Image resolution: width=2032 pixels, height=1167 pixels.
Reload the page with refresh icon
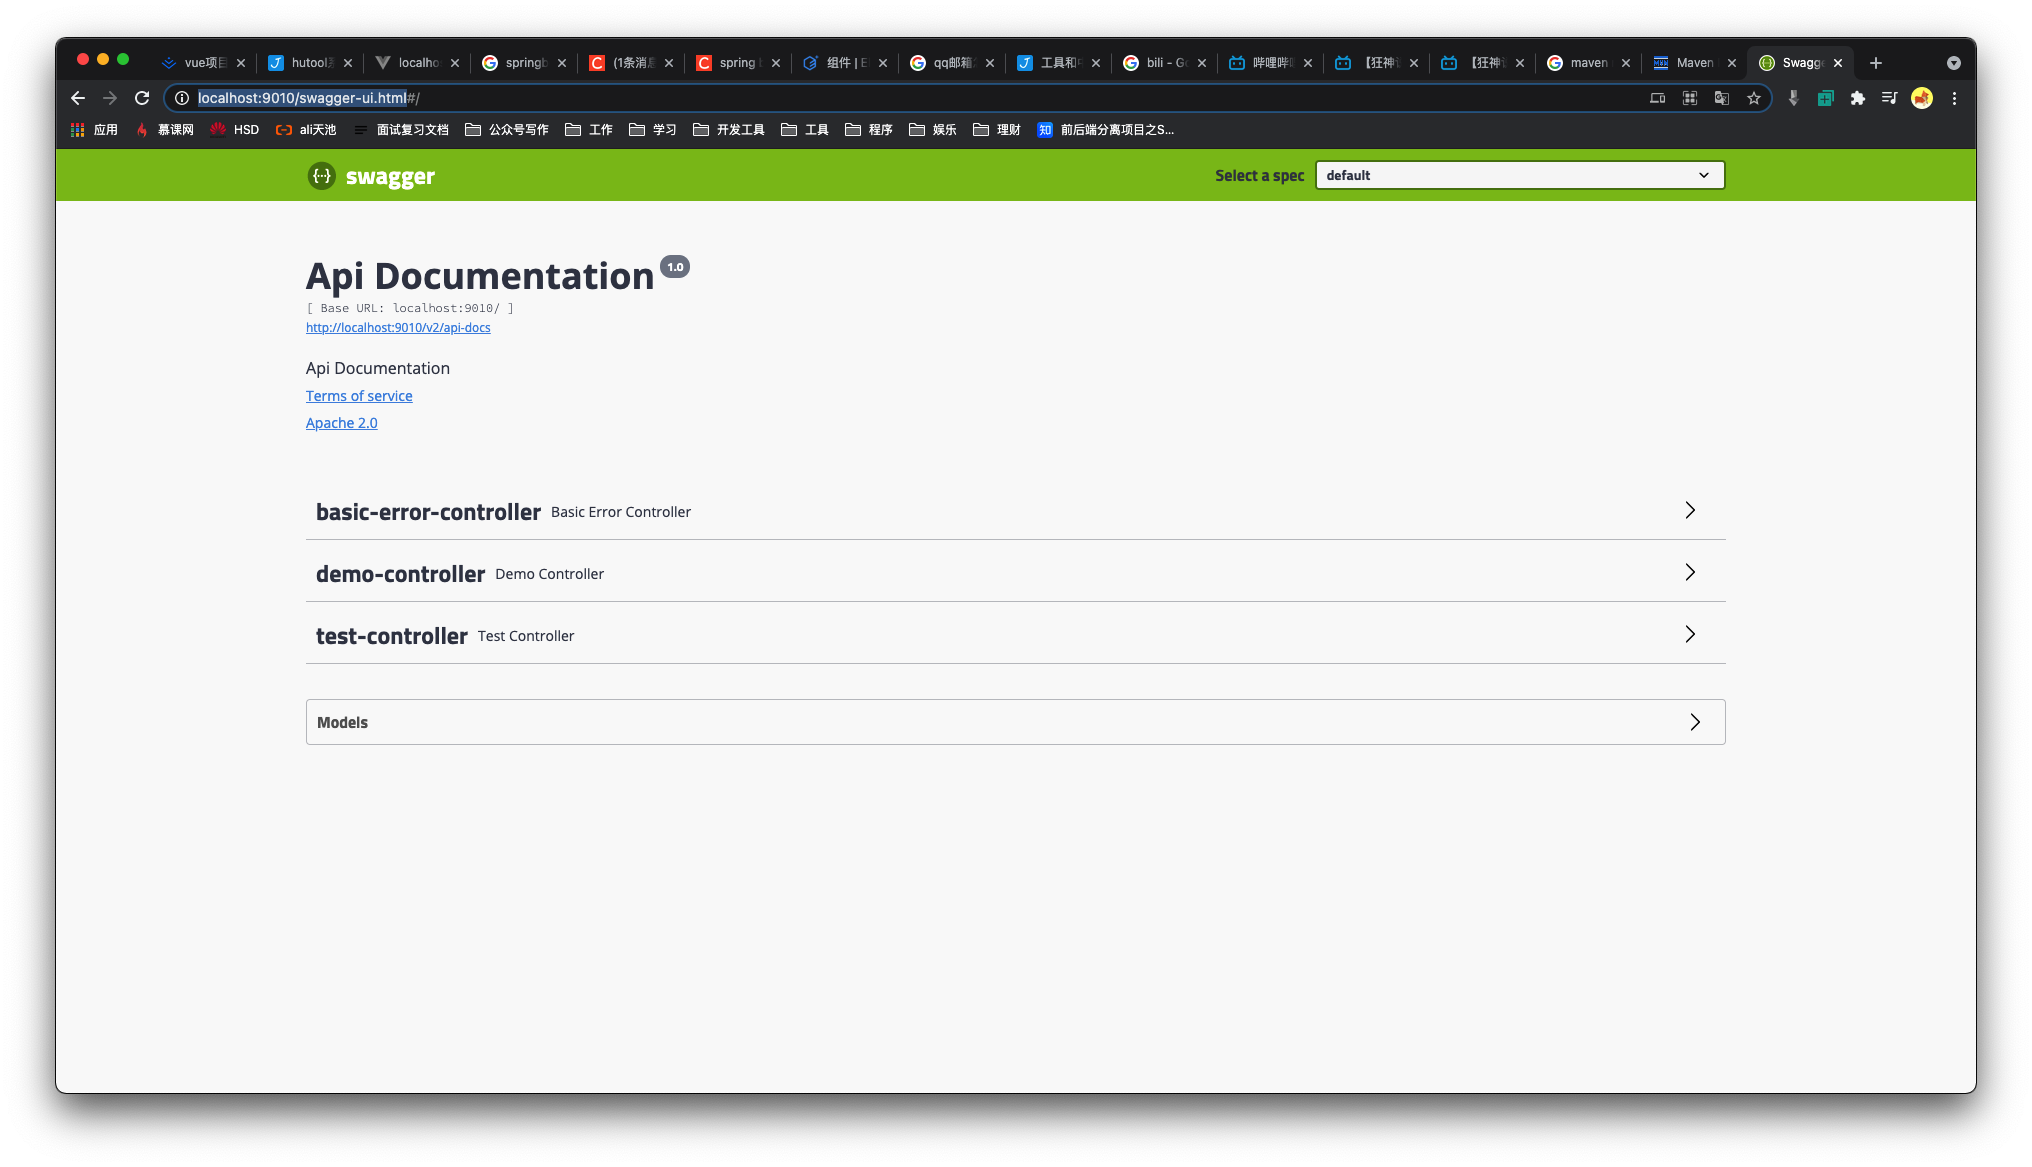tap(142, 98)
